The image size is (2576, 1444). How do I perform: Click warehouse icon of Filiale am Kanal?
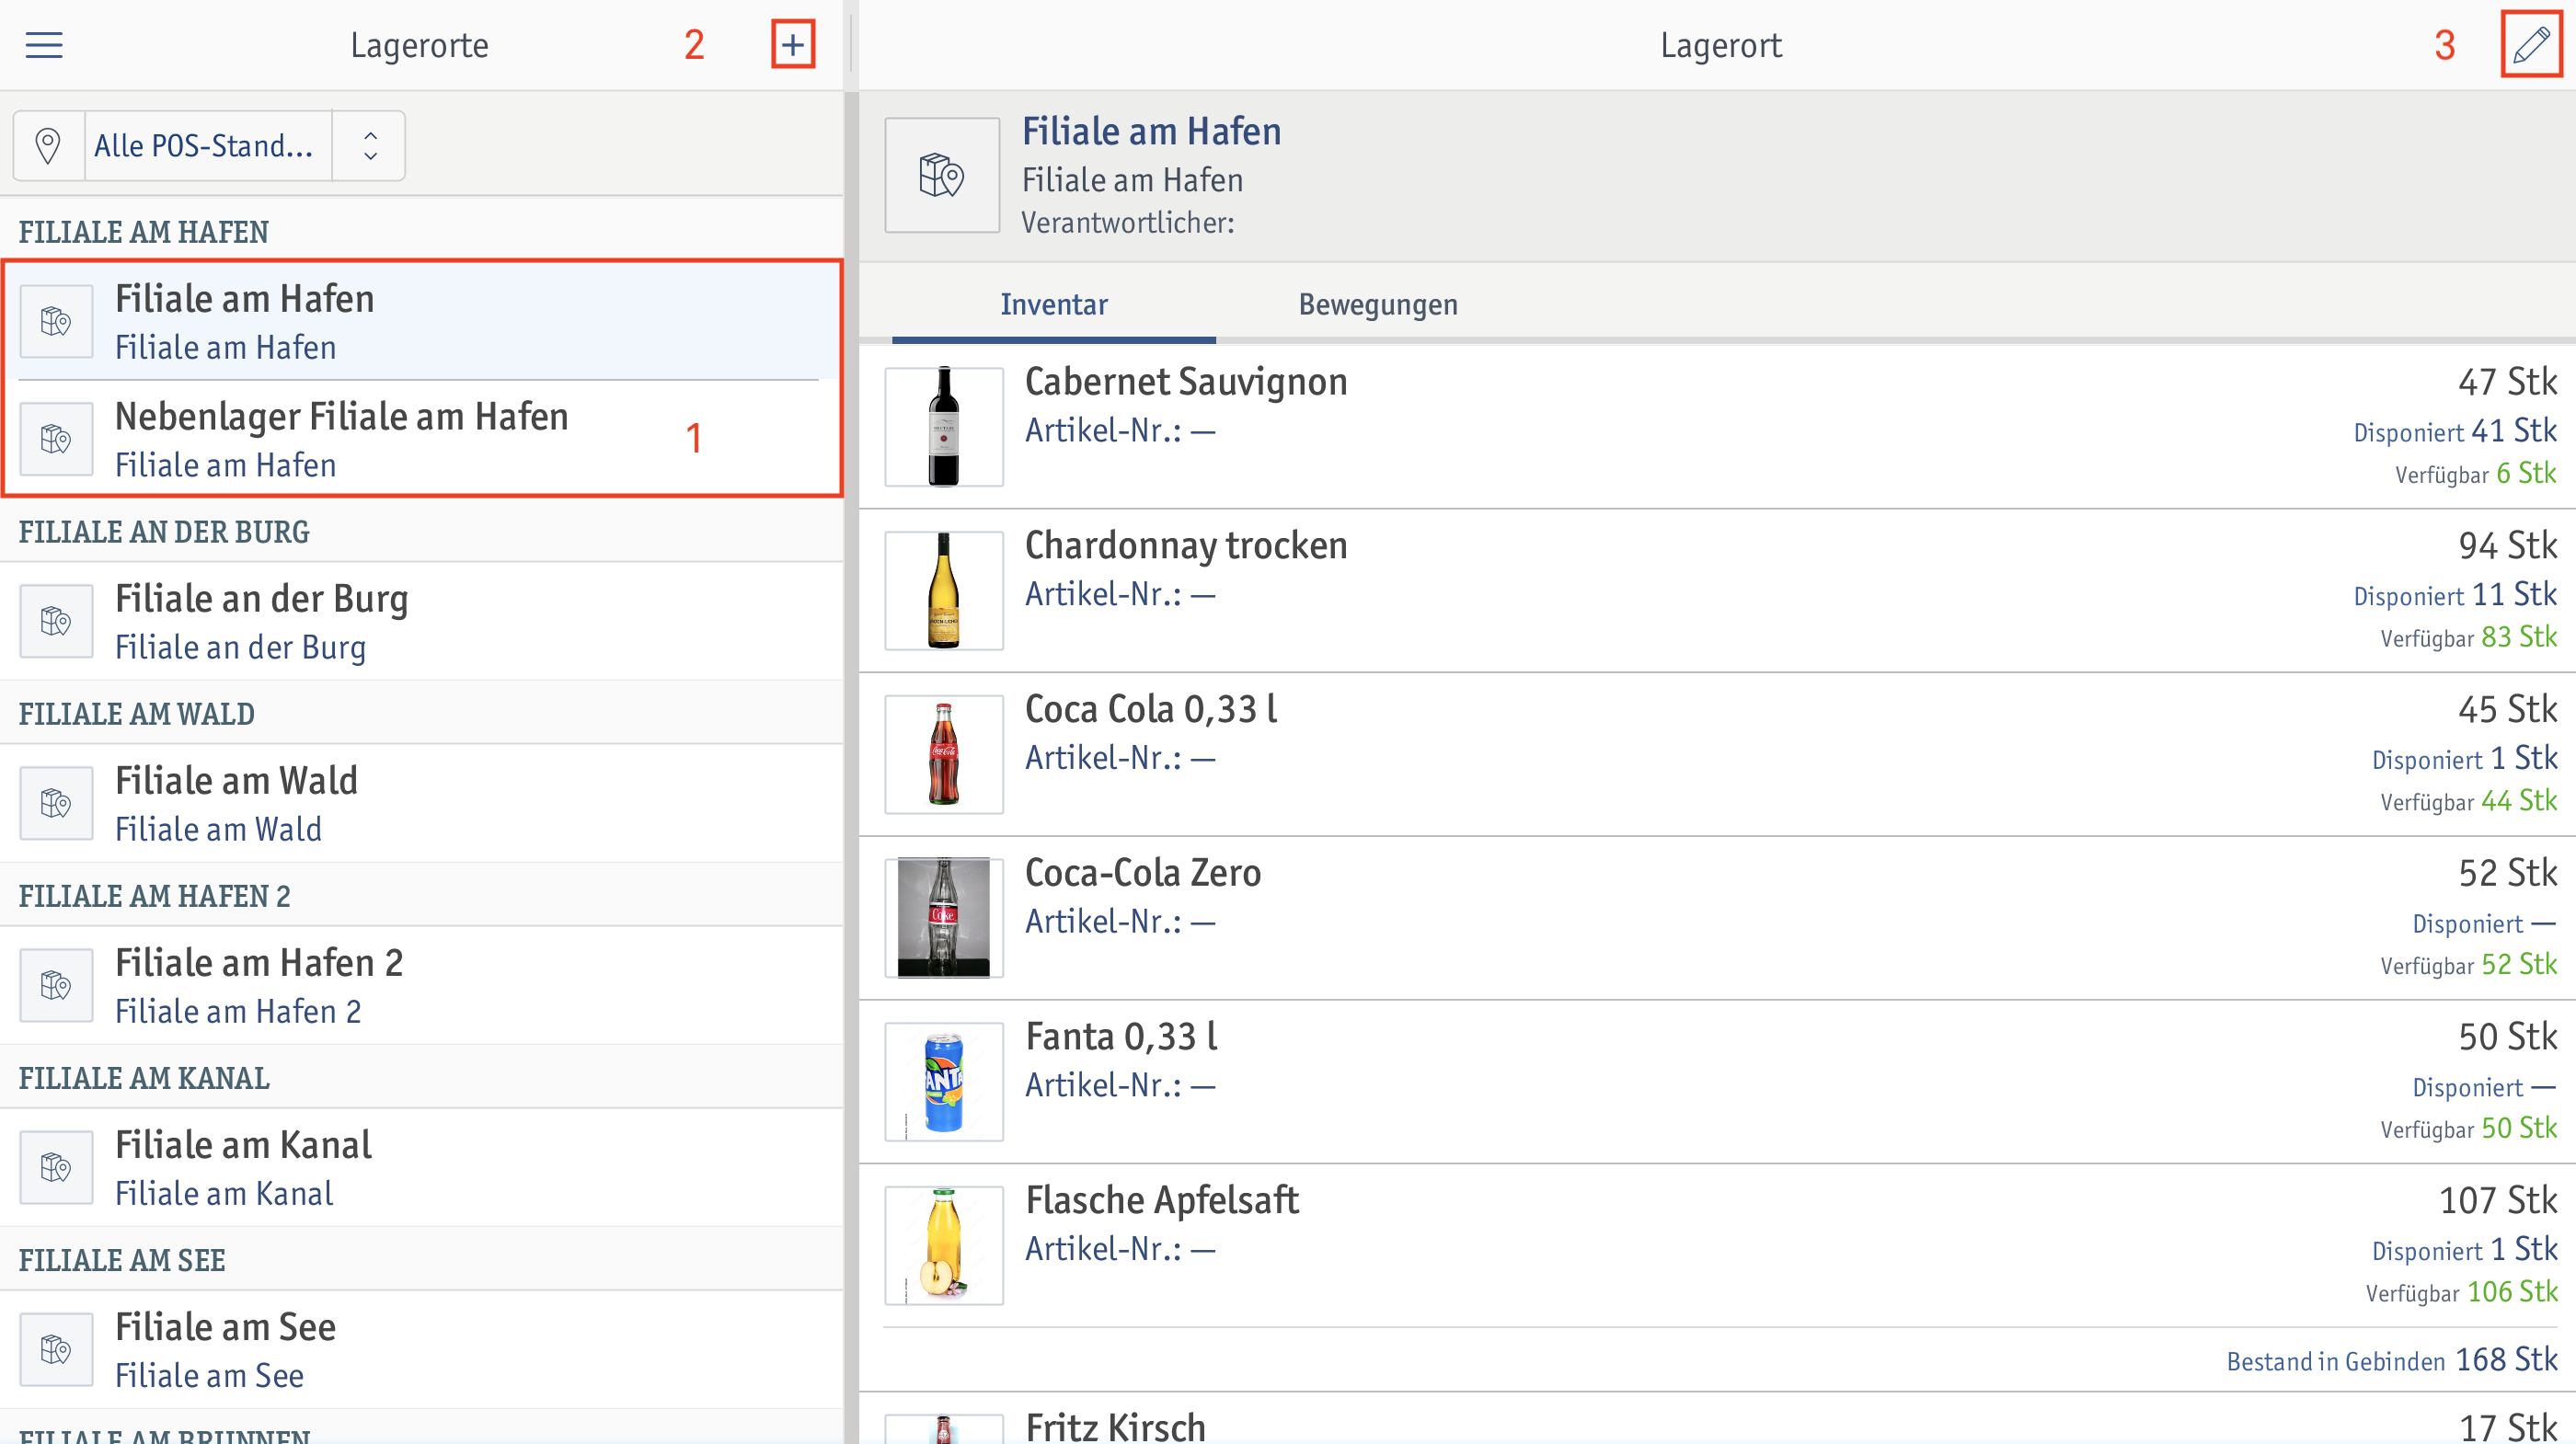click(x=56, y=1167)
